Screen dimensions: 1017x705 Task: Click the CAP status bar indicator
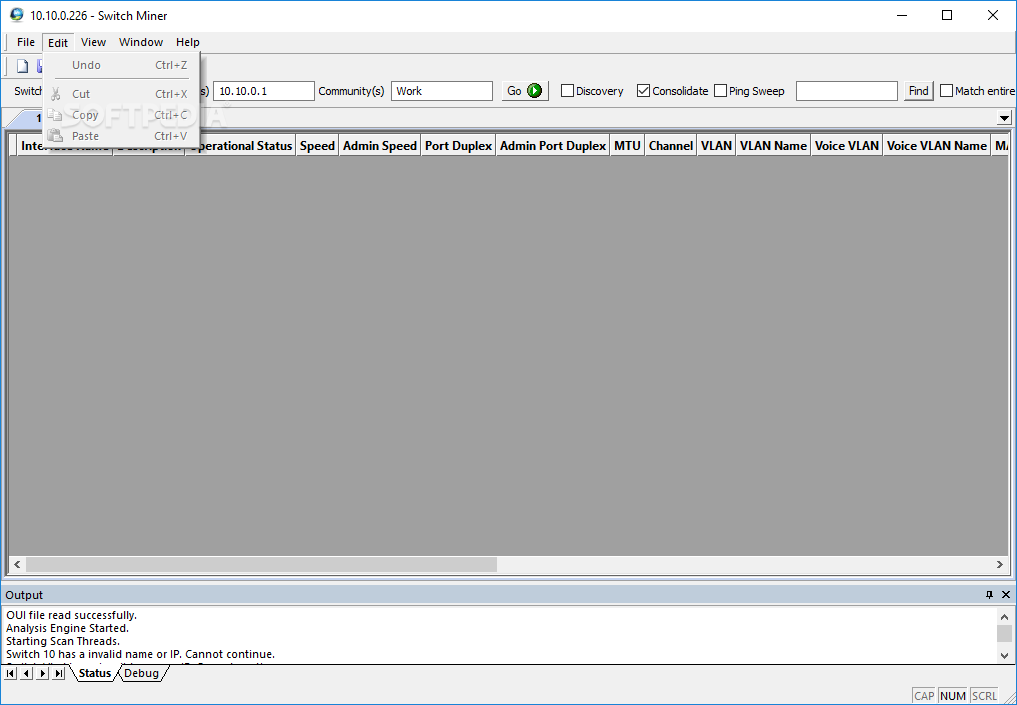coord(924,696)
